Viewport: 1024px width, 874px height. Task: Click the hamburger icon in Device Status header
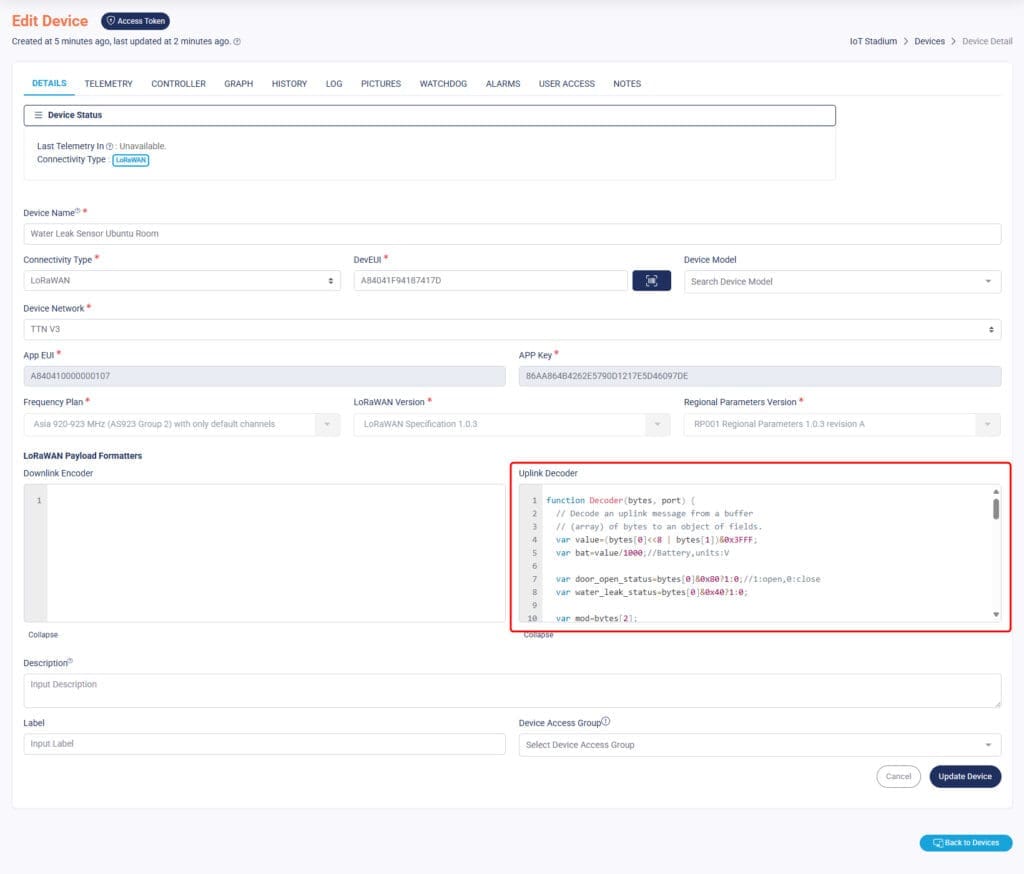[38, 115]
